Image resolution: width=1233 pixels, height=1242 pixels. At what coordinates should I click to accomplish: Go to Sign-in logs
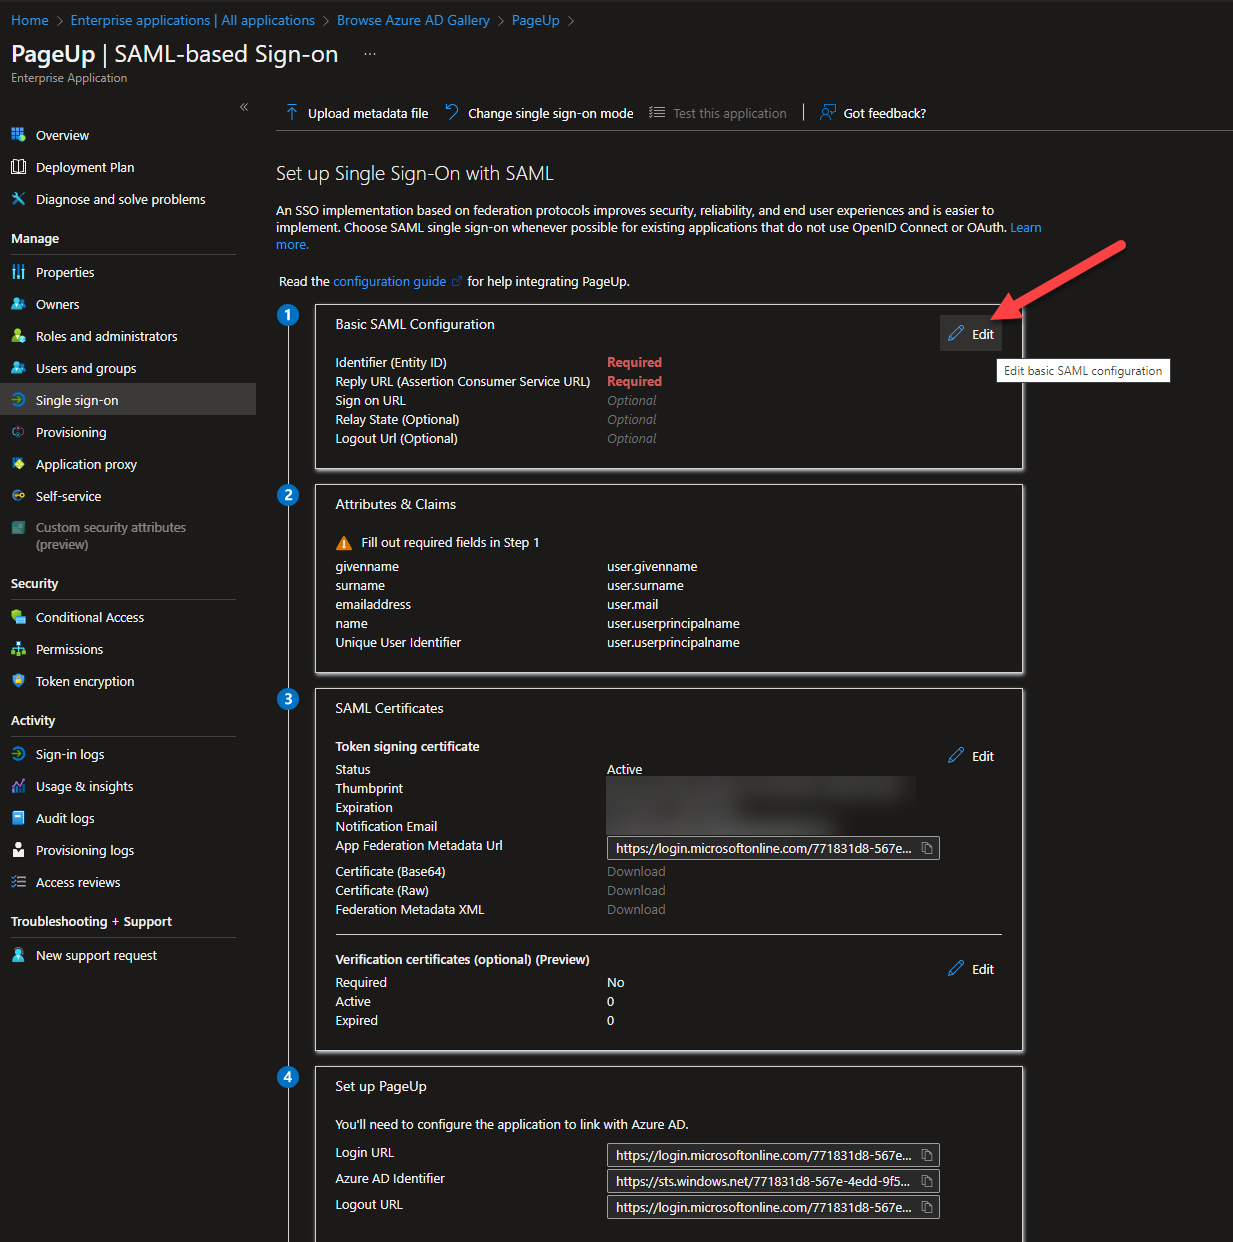click(70, 754)
